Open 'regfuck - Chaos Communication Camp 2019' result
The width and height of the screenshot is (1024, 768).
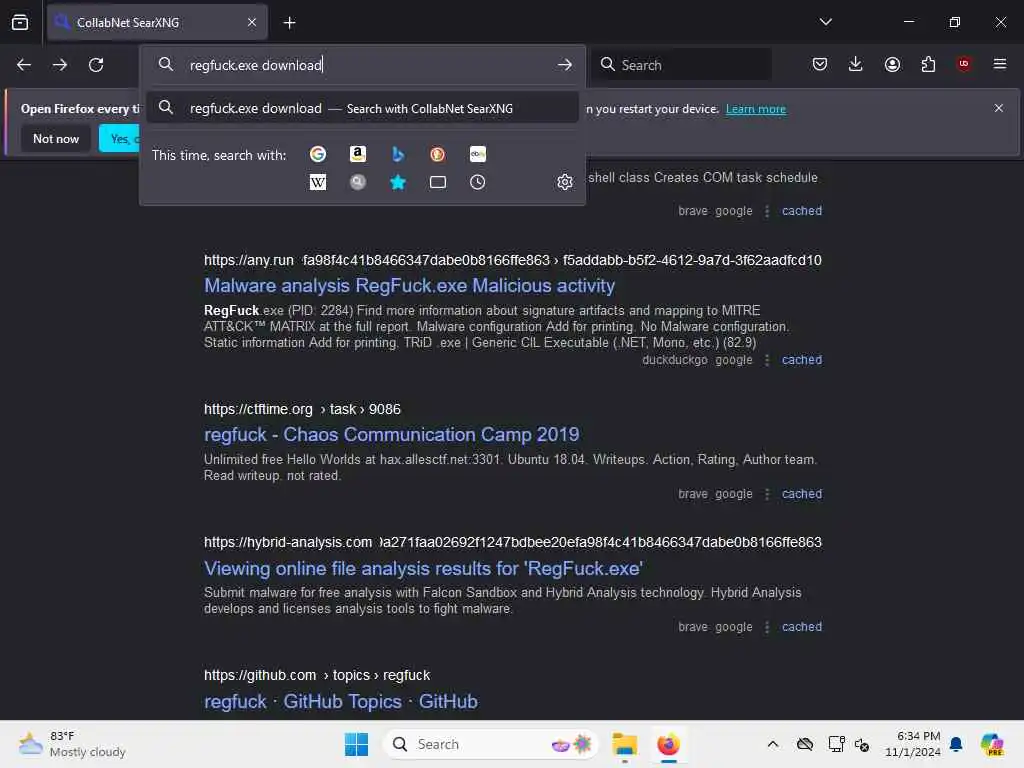(x=391, y=434)
